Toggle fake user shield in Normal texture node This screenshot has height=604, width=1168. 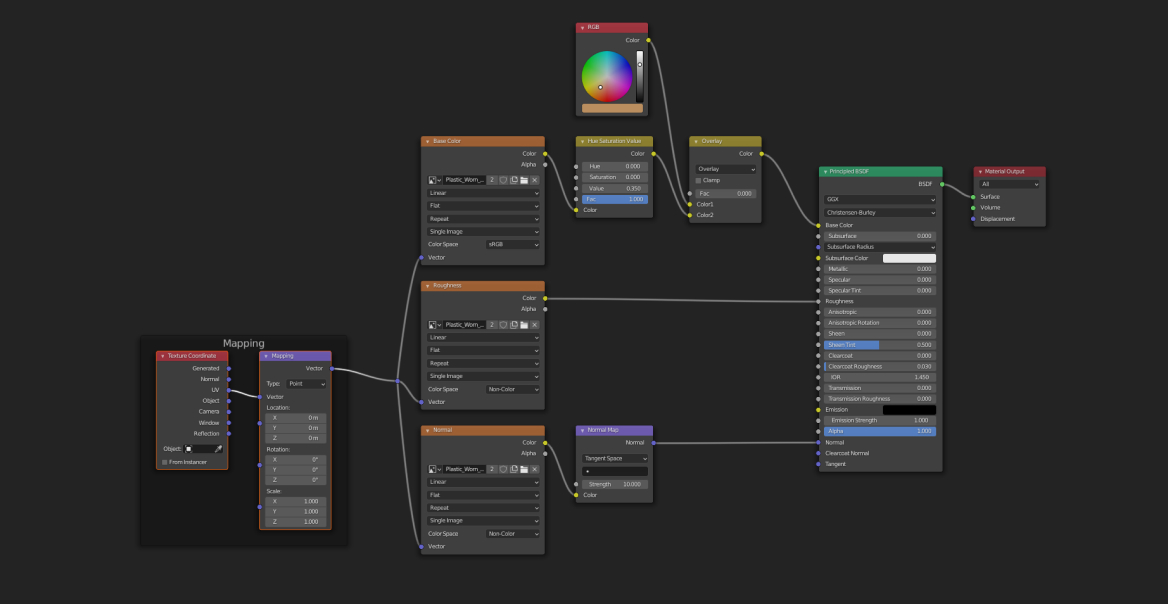point(503,469)
